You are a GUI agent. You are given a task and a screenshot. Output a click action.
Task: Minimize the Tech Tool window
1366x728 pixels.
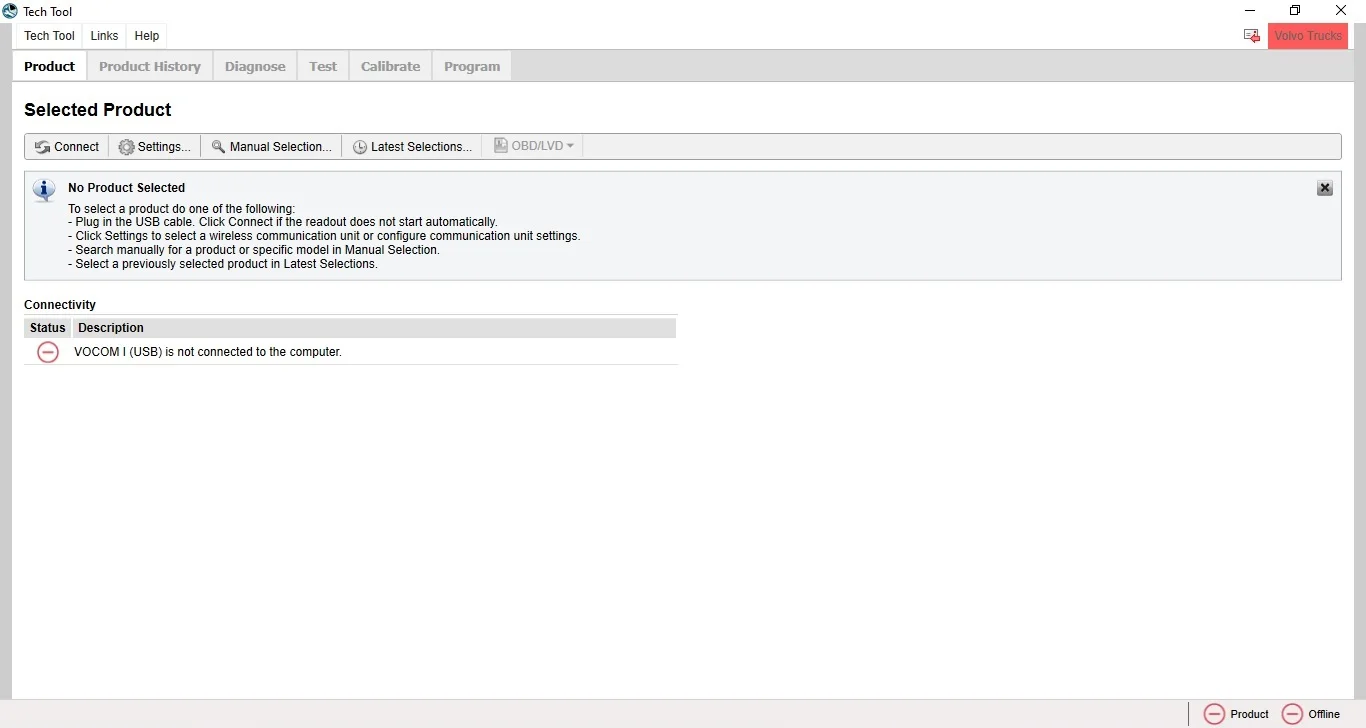coord(1250,11)
